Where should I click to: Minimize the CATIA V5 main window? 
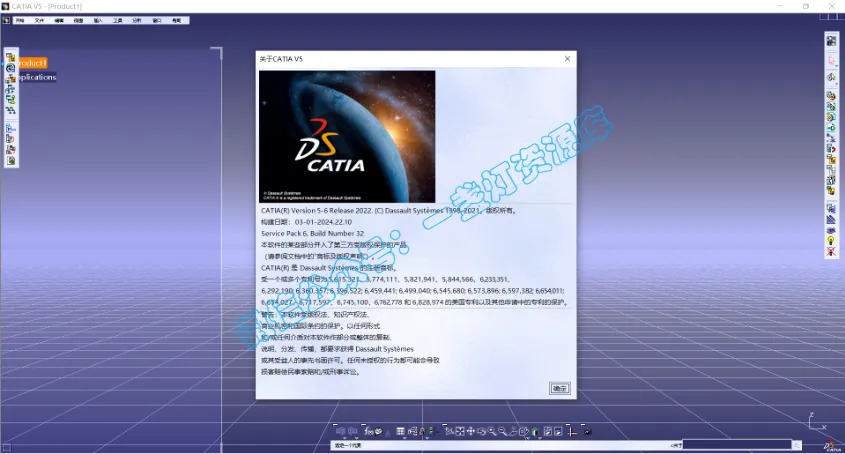point(780,6)
